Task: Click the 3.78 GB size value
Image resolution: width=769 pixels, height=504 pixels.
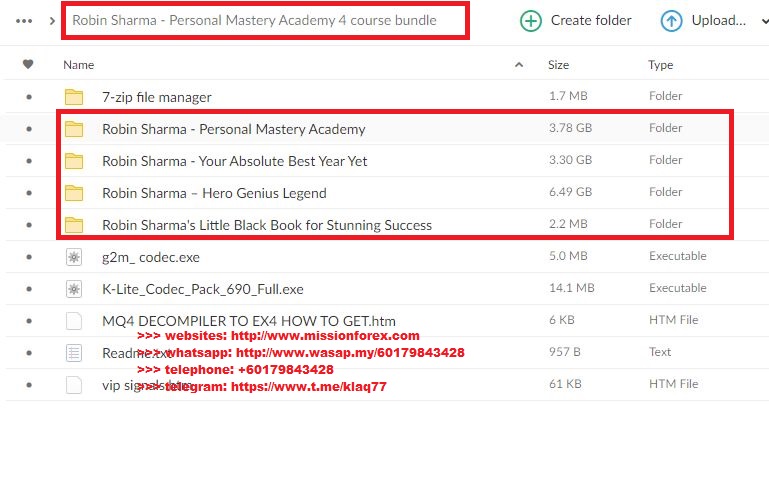Action: (570, 128)
